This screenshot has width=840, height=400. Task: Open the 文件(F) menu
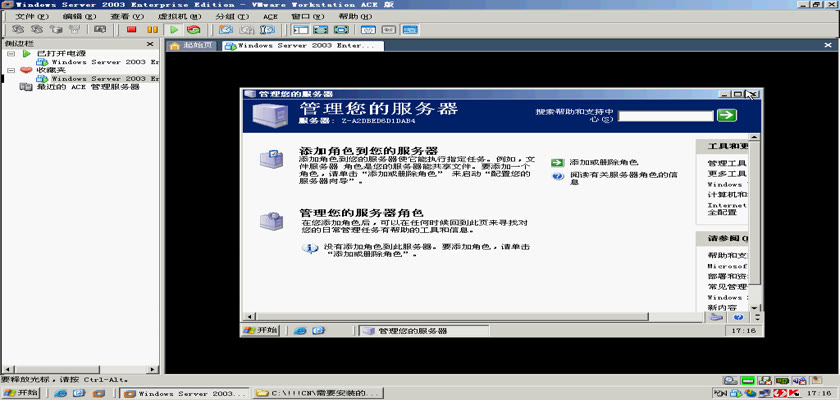[31, 17]
